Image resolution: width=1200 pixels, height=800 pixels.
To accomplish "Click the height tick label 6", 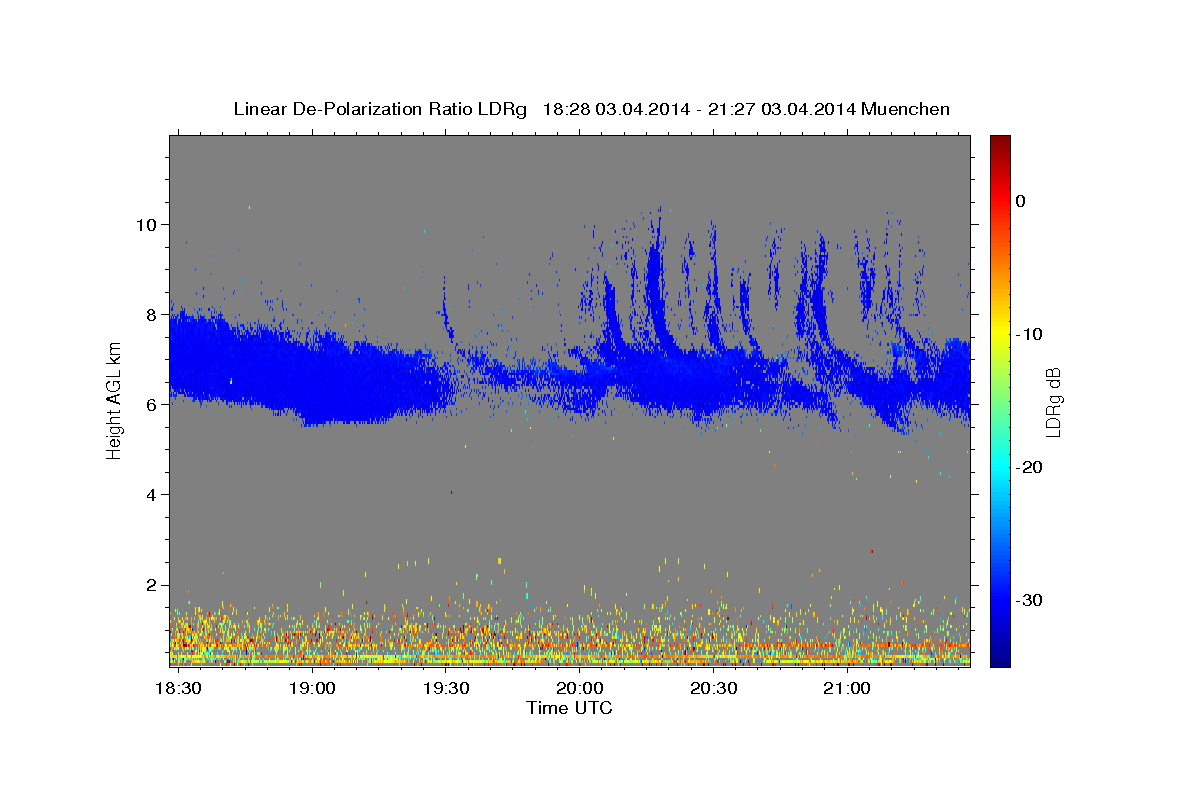I will click(x=150, y=404).
